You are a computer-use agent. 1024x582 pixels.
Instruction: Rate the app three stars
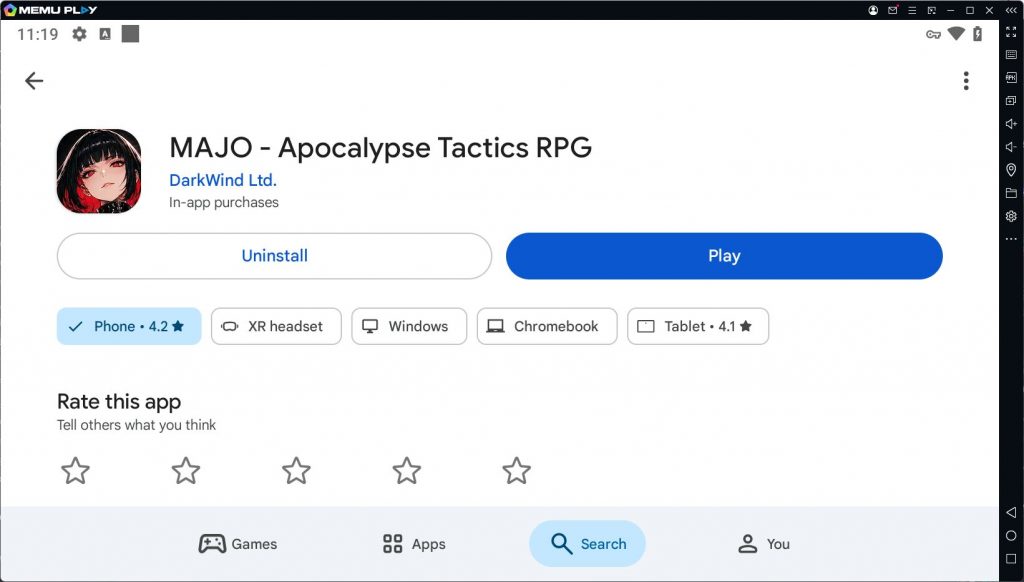click(x=296, y=470)
